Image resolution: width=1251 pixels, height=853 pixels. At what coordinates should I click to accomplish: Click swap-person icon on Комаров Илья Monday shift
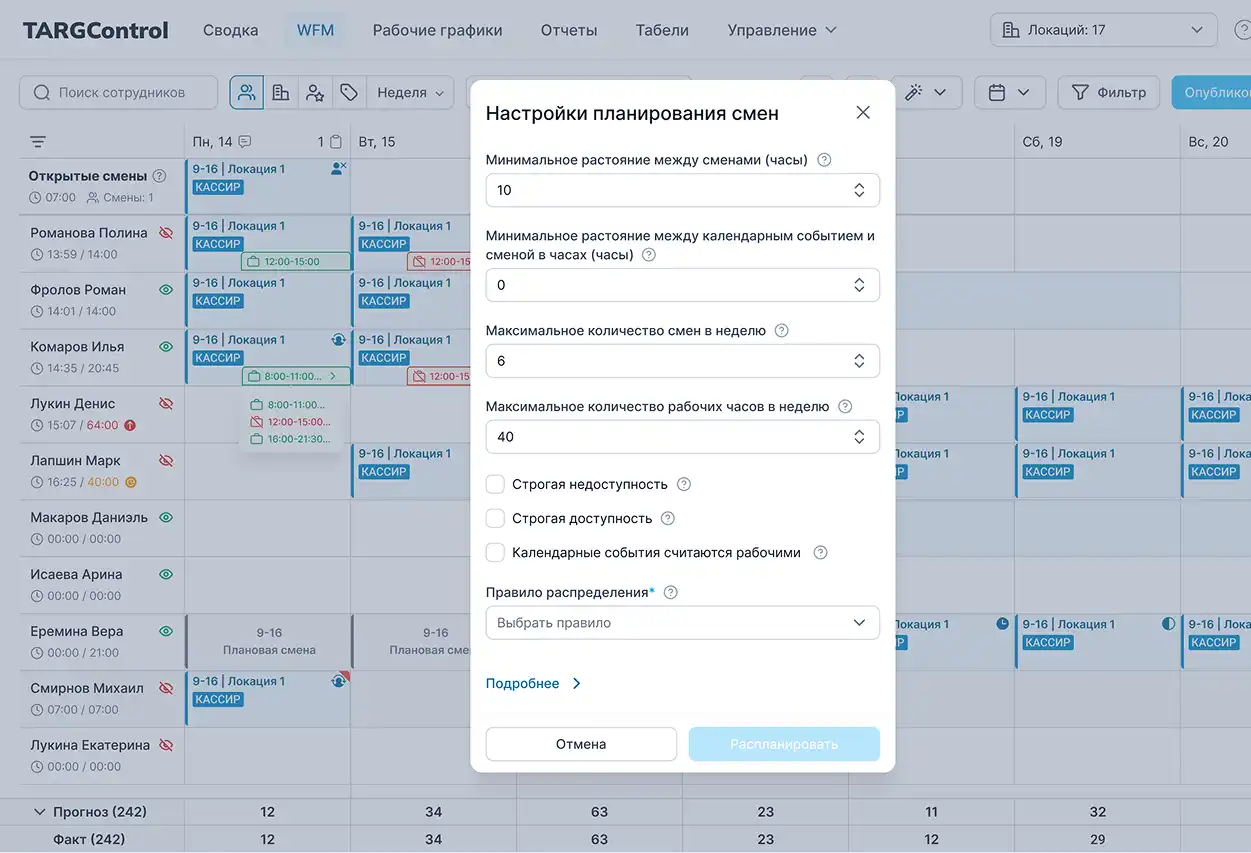(x=338, y=339)
